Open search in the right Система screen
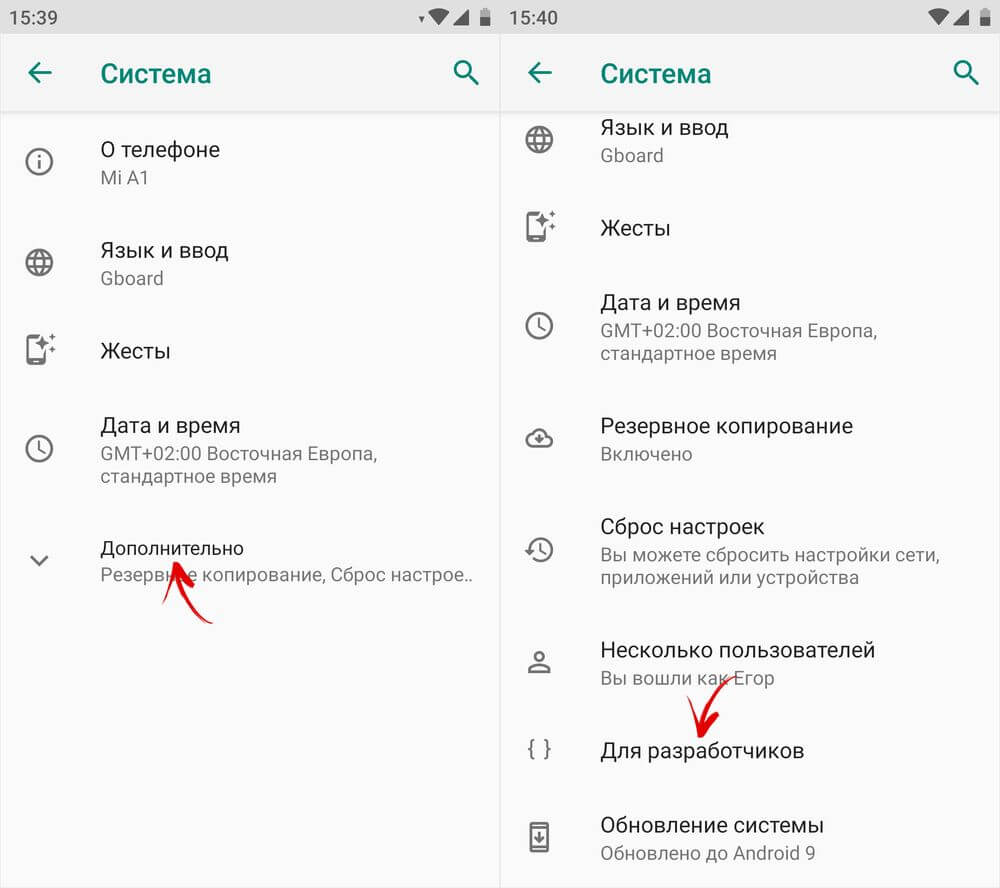1000x888 pixels. click(966, 73)
